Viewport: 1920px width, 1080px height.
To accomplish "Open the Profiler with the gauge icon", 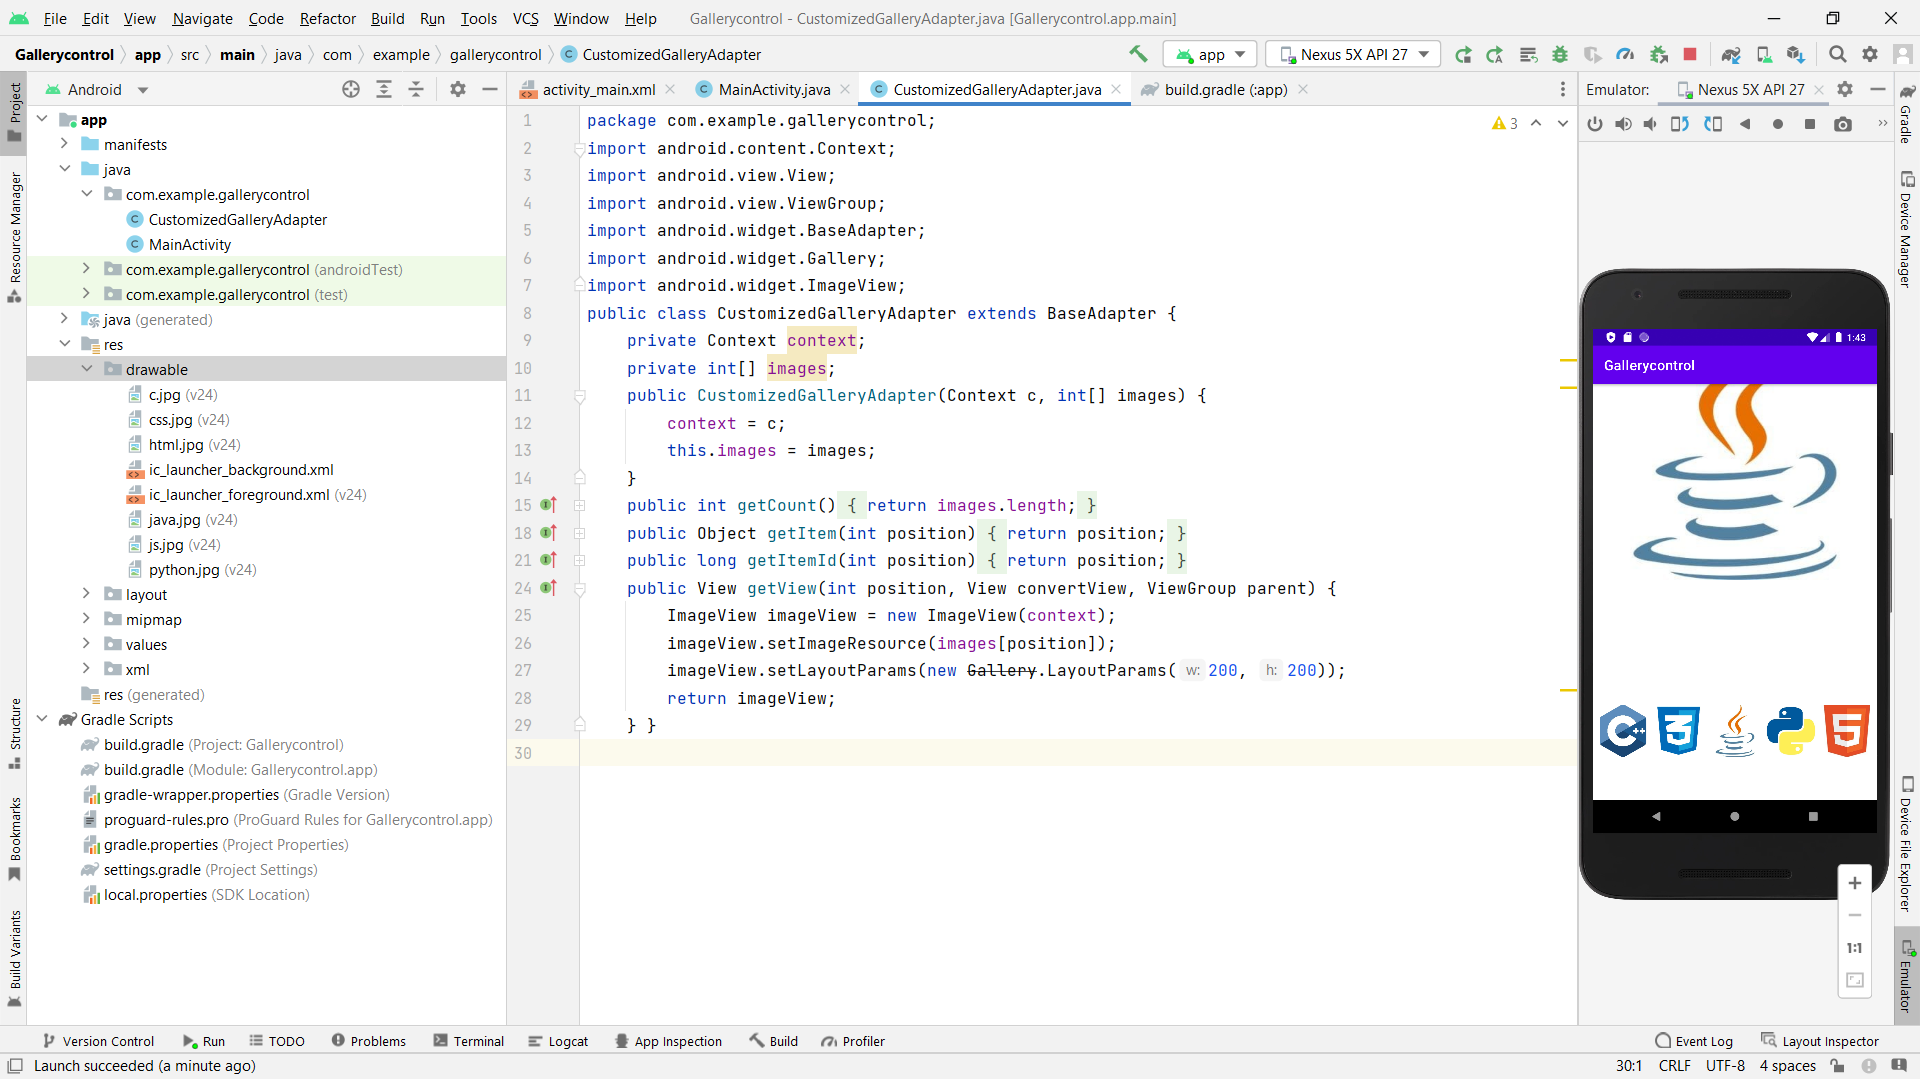I will [x=1625, y=54].
